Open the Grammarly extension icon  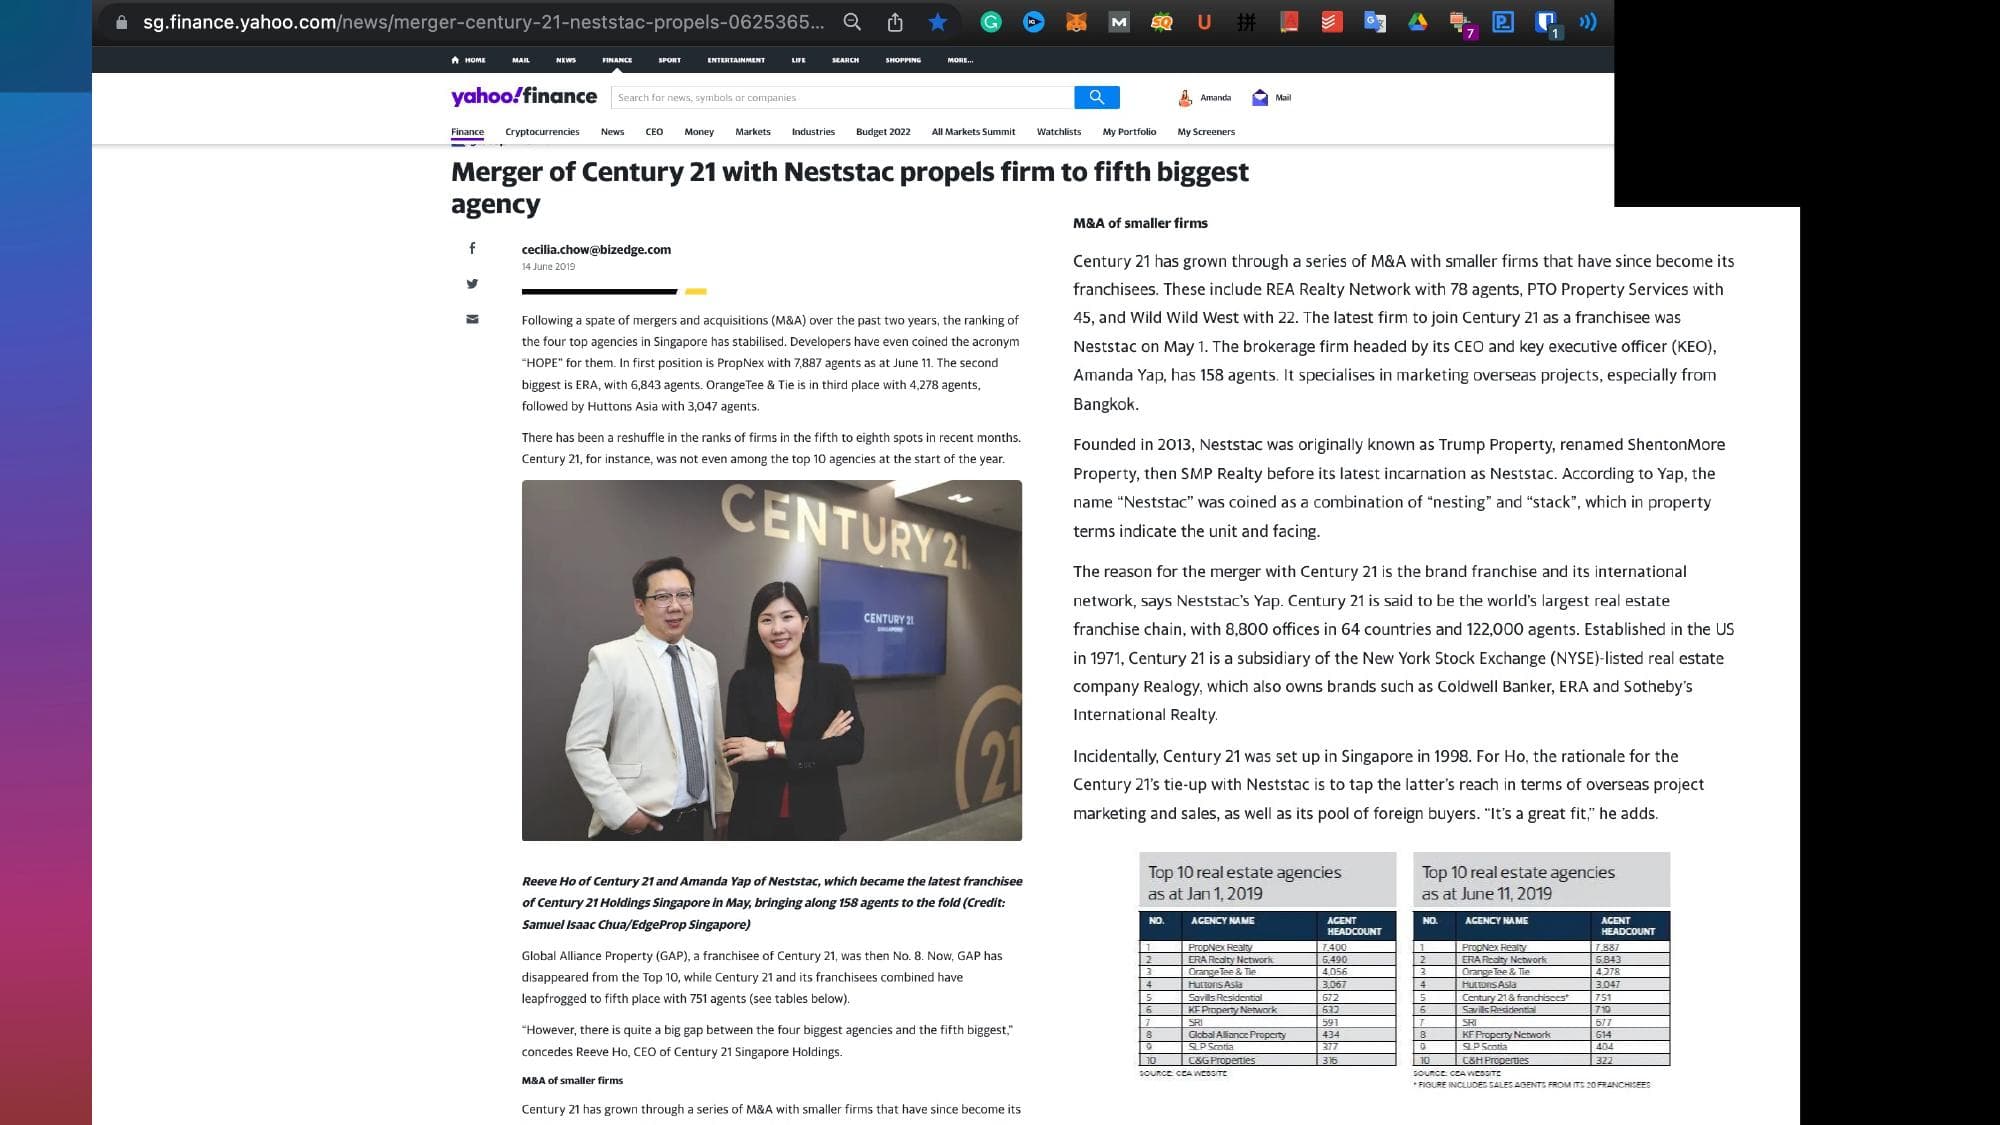click(x=991, y=22)
